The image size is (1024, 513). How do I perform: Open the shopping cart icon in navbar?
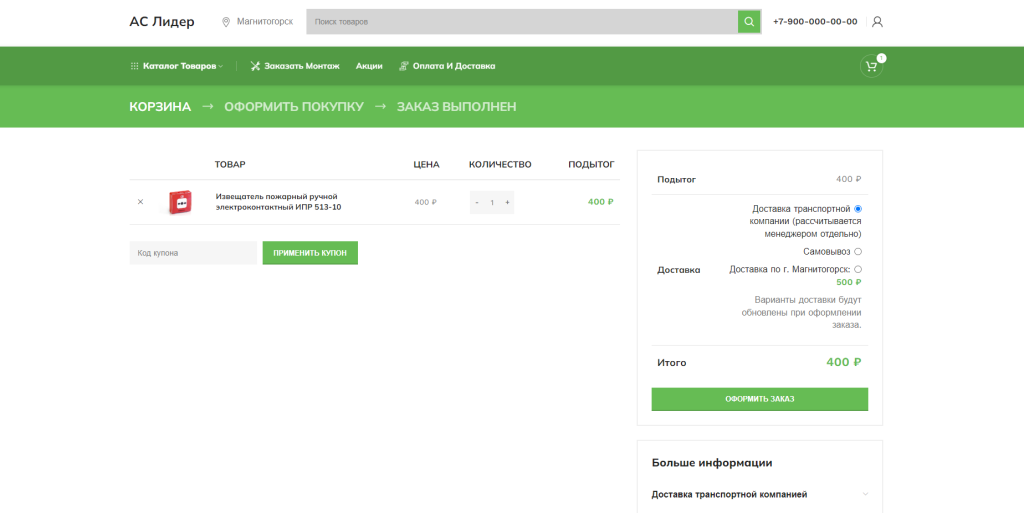(x=872, y=67)
